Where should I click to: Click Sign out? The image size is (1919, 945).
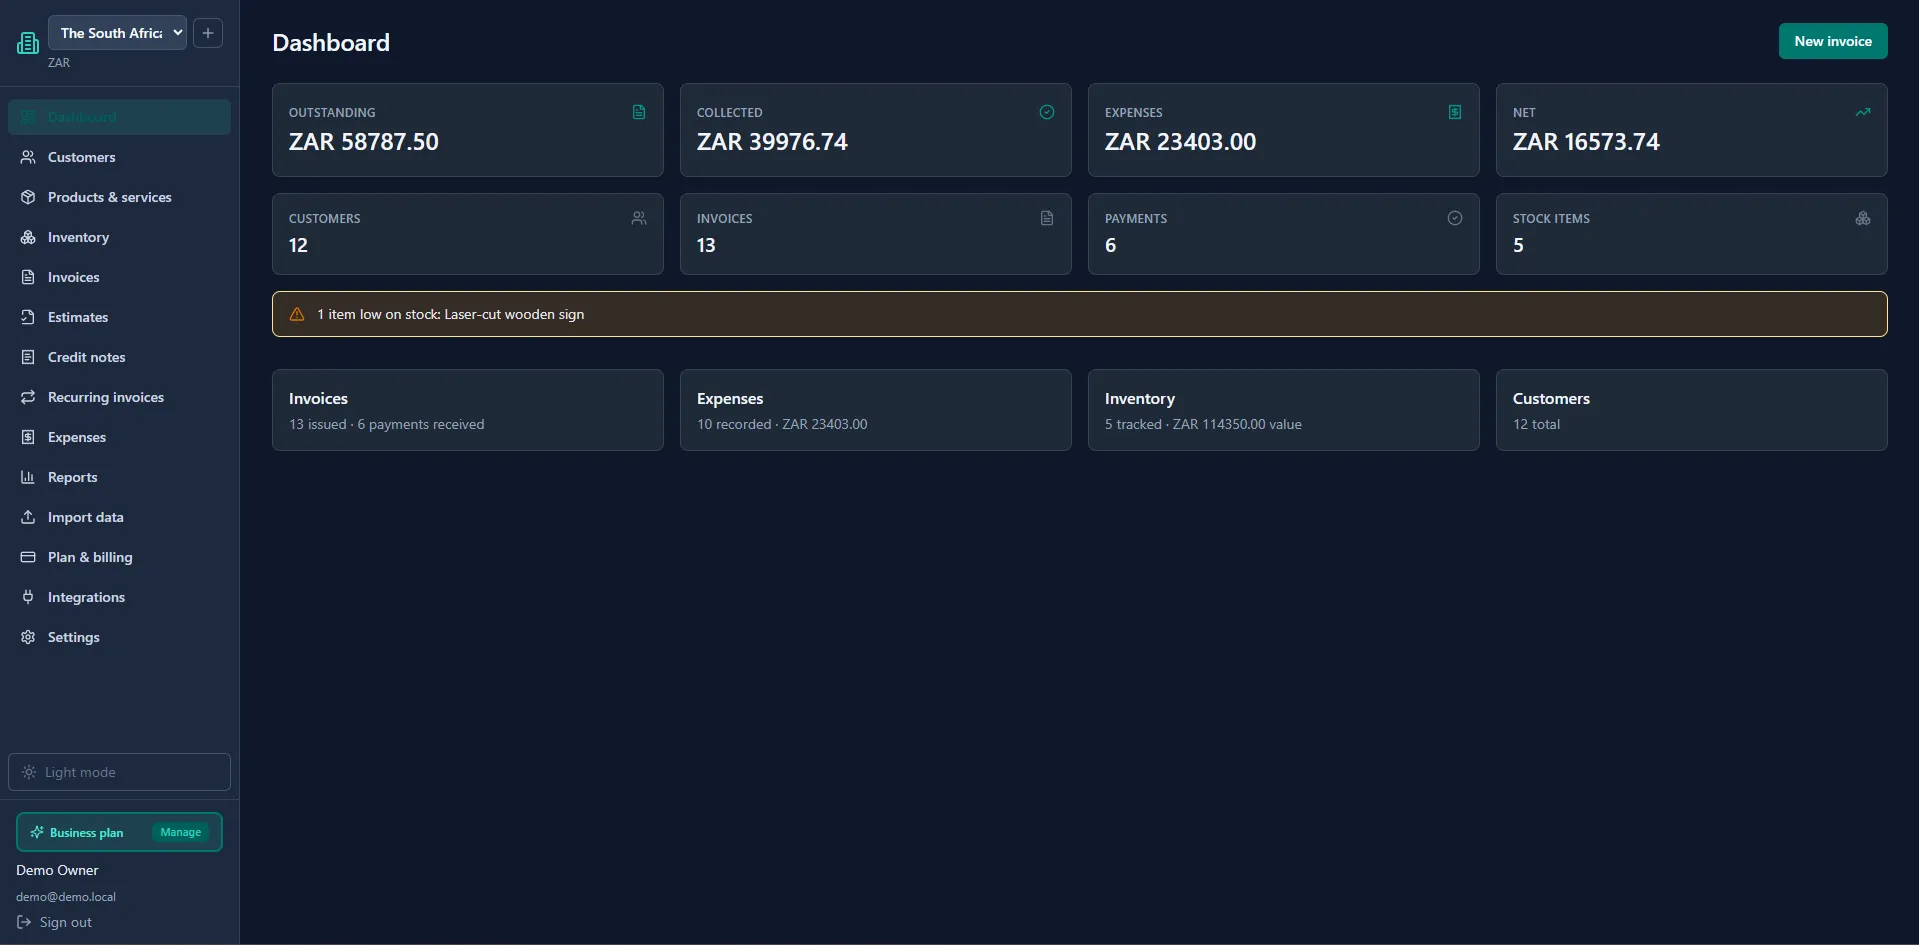coord(54,922)
